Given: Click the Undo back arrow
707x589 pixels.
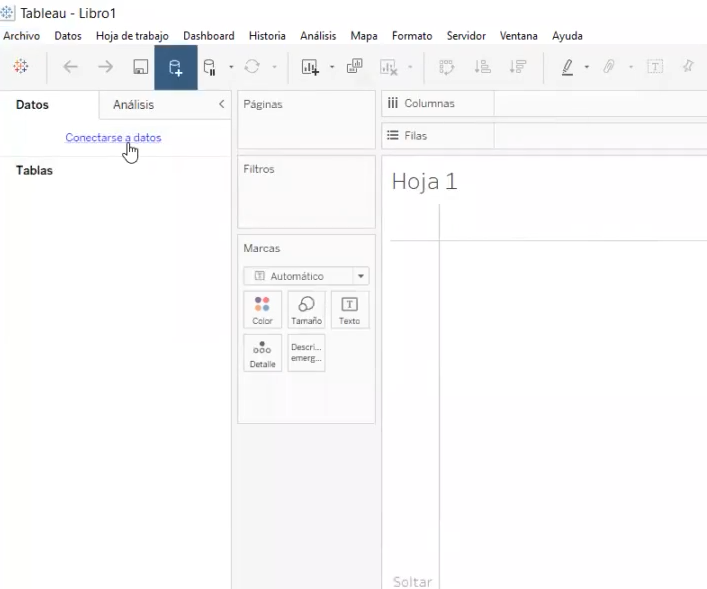Looking at the screenshot, I should (x=70, y=67).
